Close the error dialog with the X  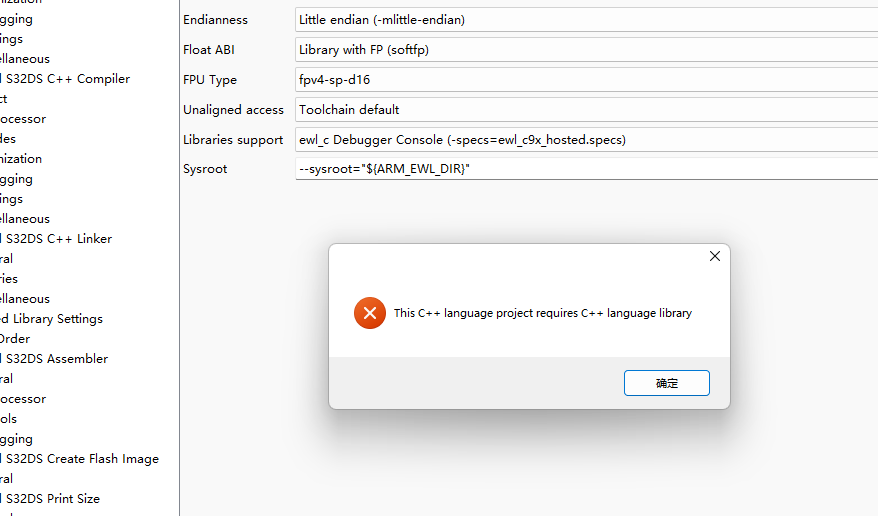point(714,256)
